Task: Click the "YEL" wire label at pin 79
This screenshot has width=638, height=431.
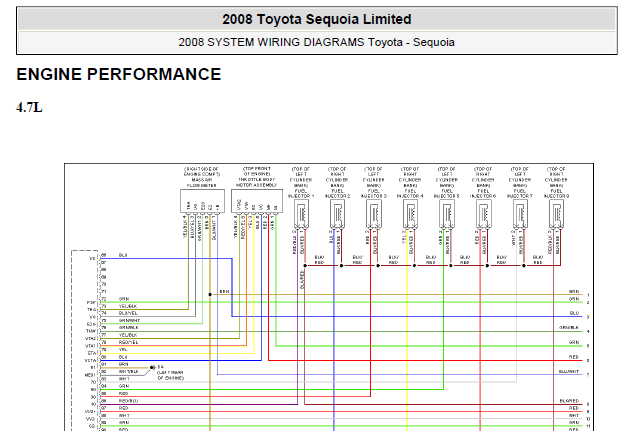Action: (123, 350)
